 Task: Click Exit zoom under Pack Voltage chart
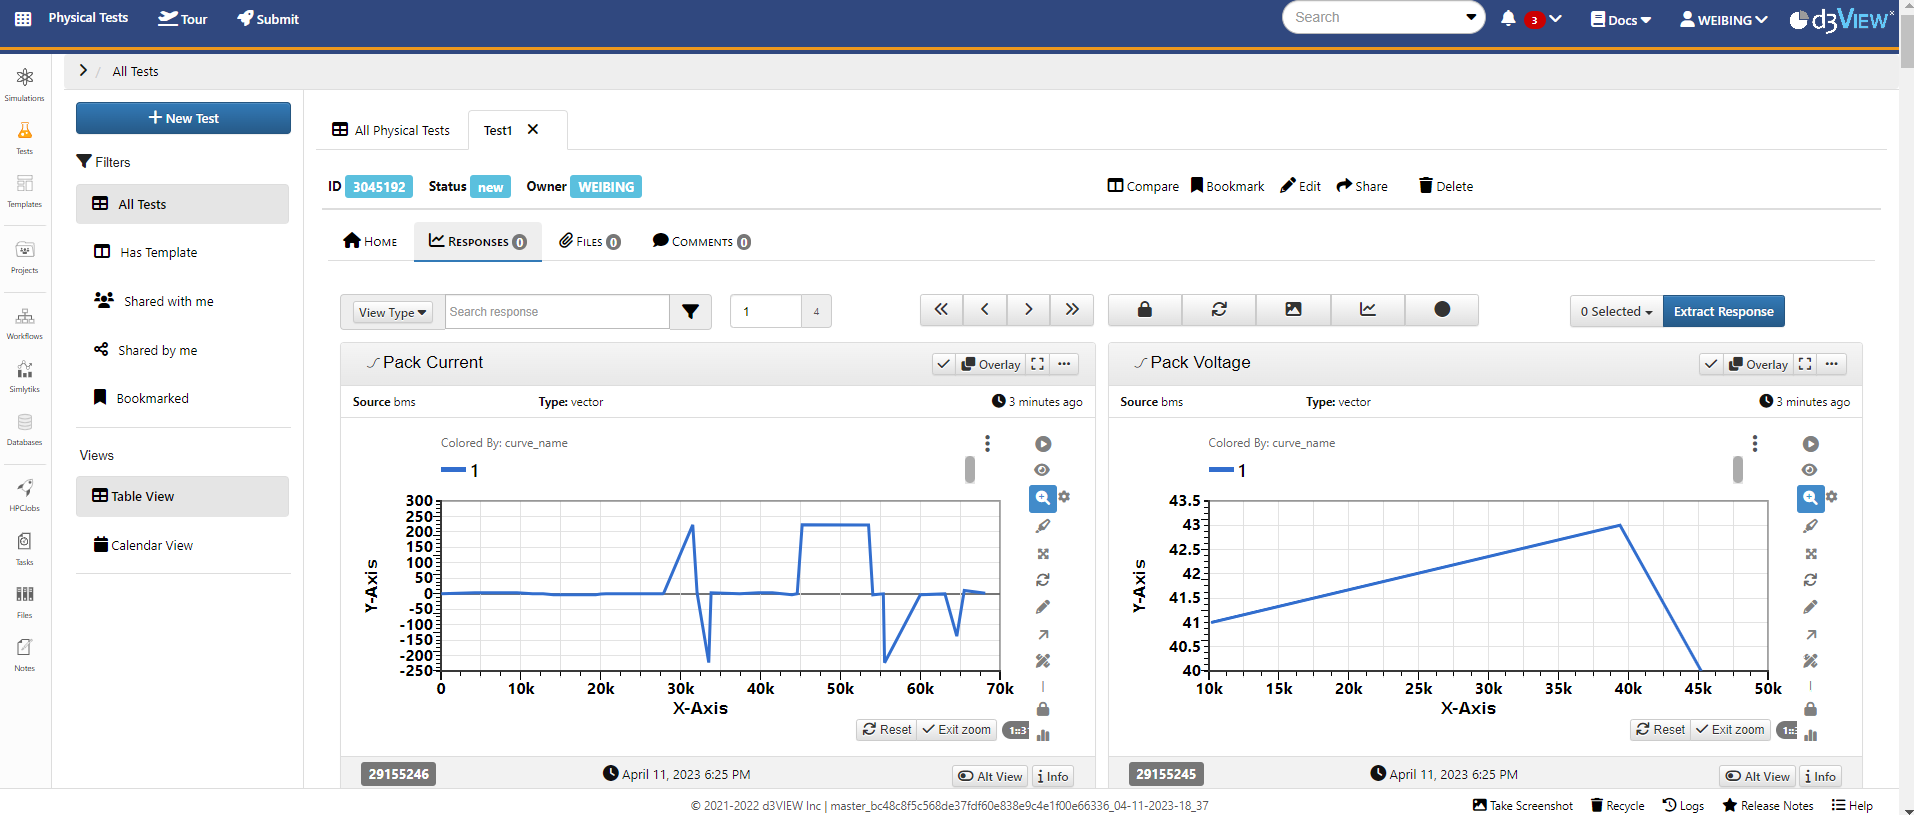[1730, 730]
